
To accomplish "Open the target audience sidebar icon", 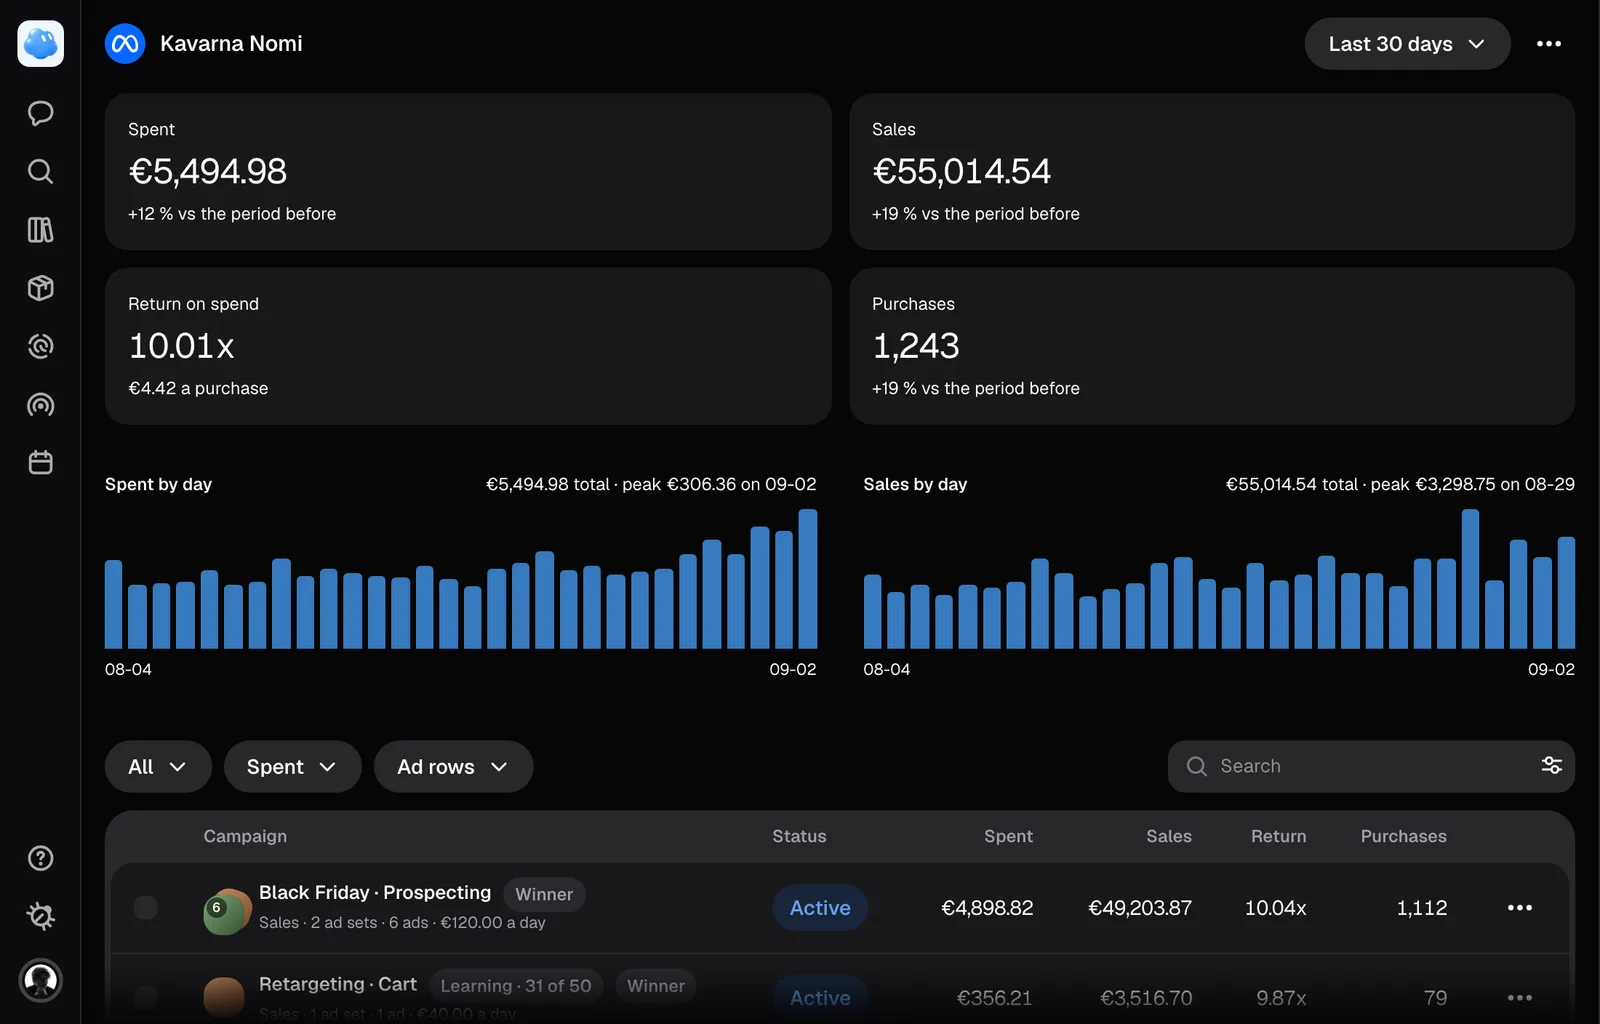I will coord(41,346).
